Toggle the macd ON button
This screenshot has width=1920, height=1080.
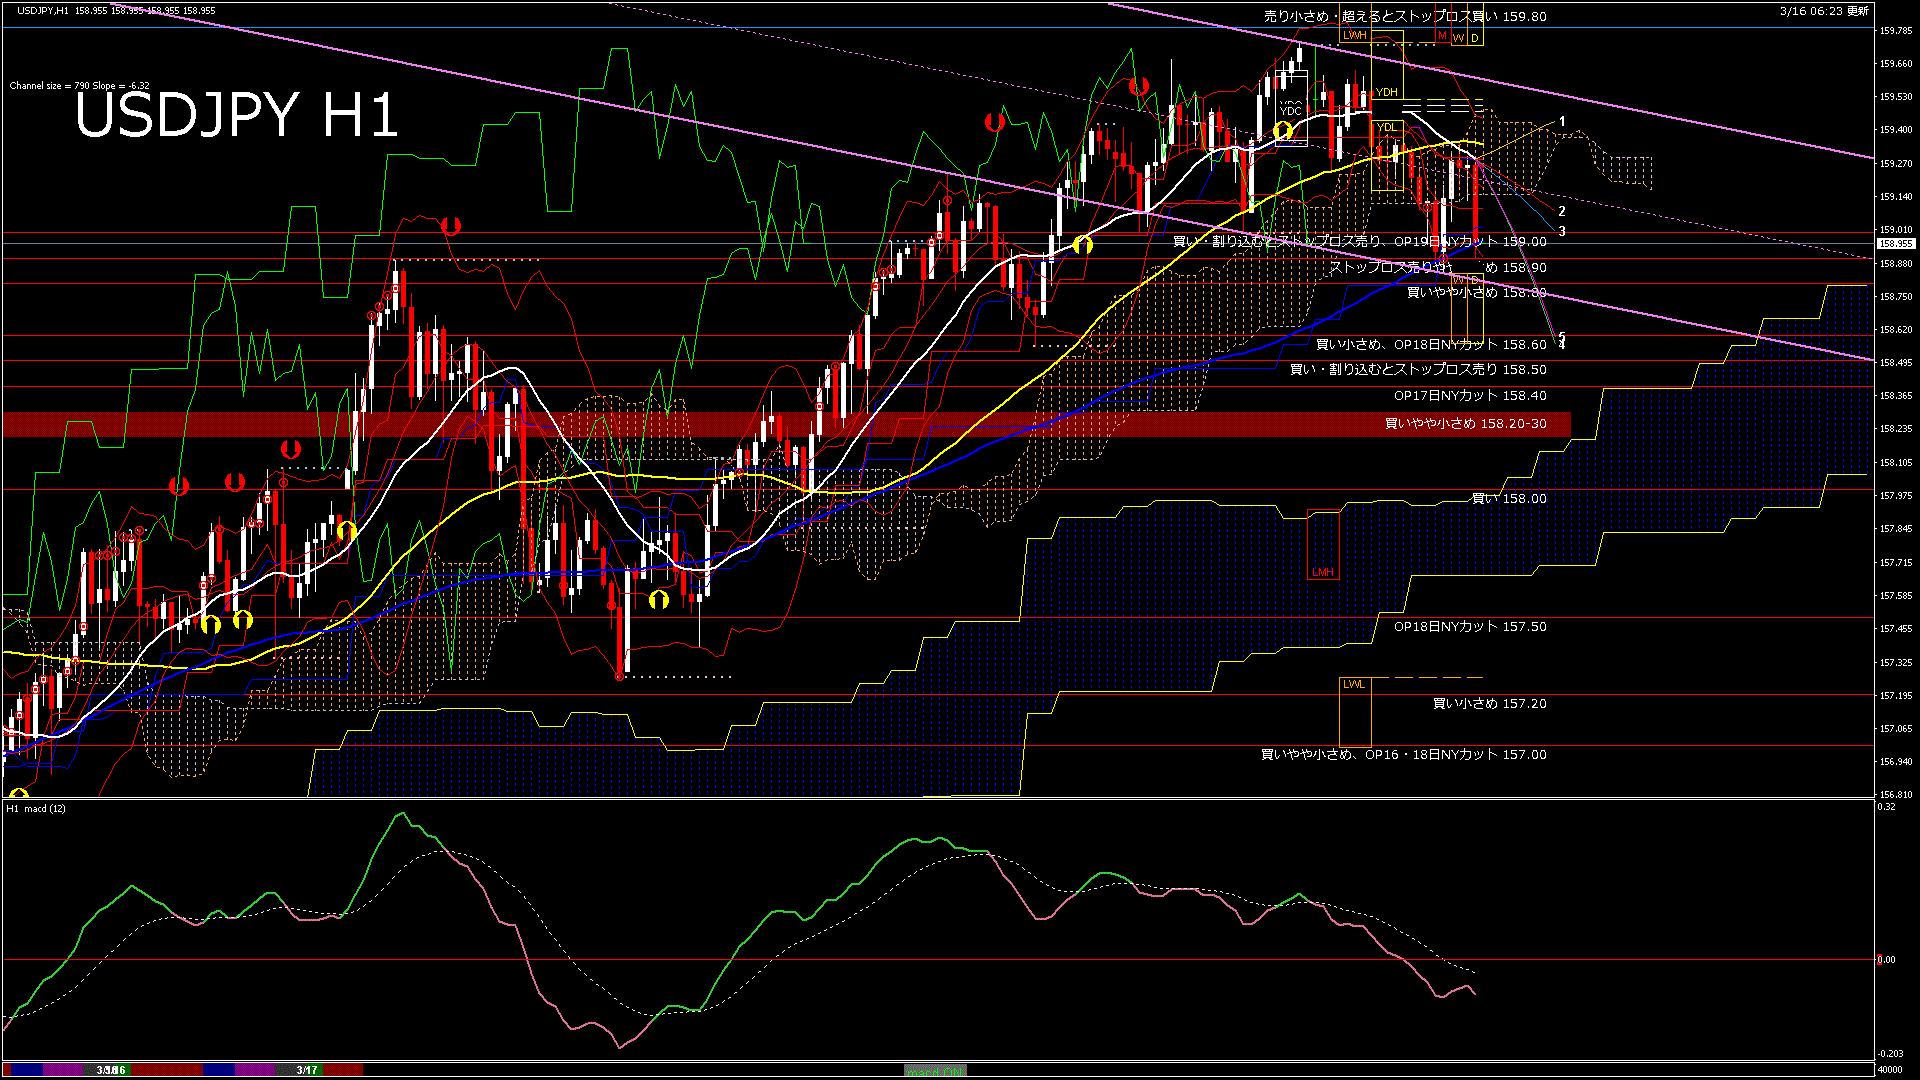(x=935, y=1070)
